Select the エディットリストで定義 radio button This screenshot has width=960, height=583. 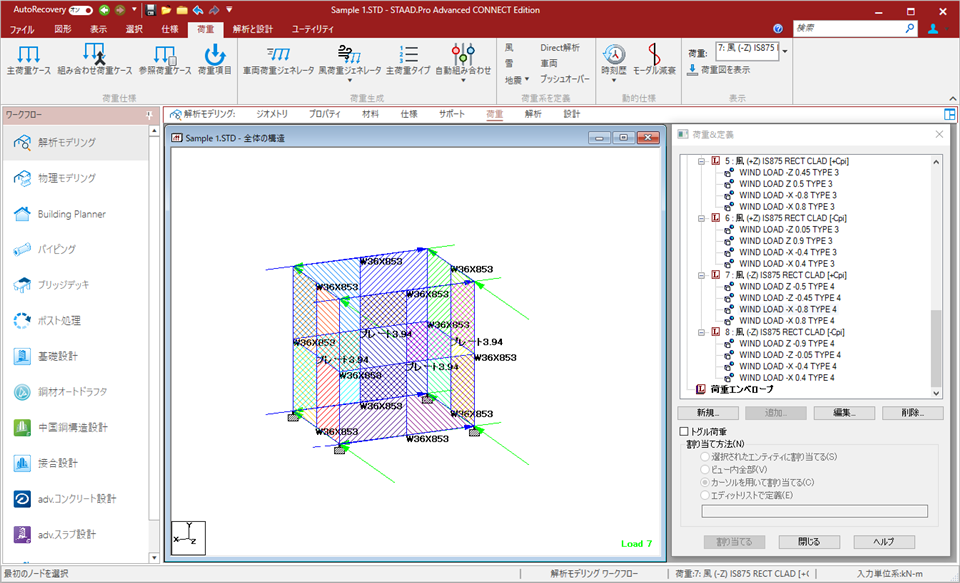(x=705, y=495)
